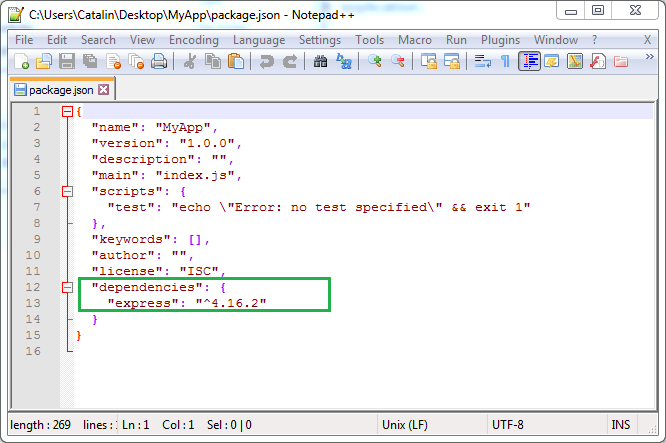Open the Window menu
666x443 pixels.
pos(556,40)
